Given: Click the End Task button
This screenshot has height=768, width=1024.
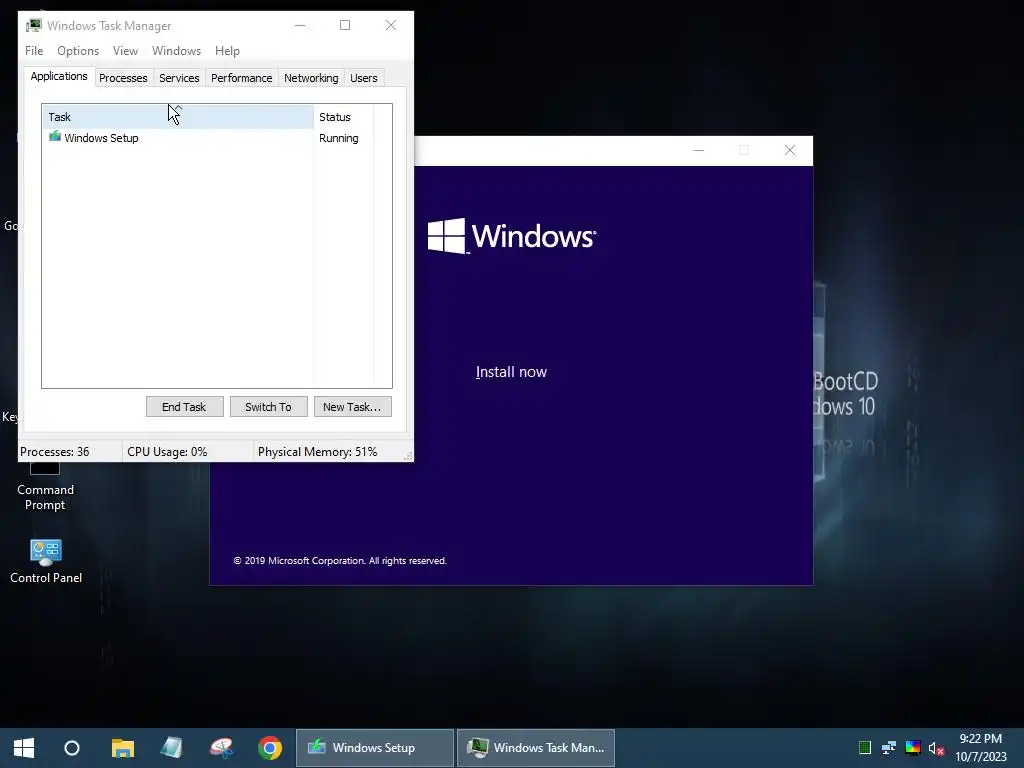Looking at the screenshot, I should (x=184, y=407).
